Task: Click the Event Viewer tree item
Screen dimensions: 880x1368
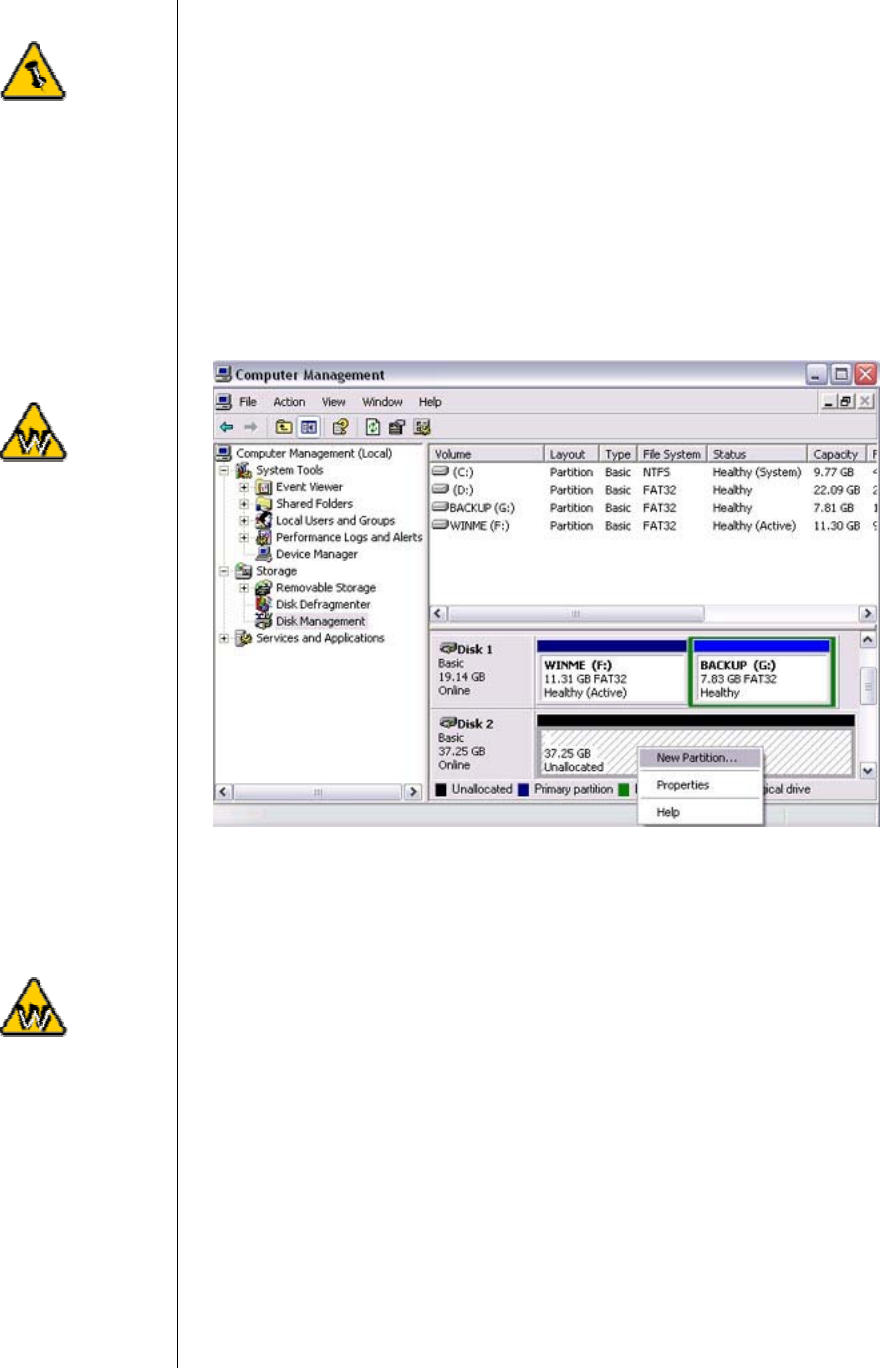Action: (x=308, y=487)
